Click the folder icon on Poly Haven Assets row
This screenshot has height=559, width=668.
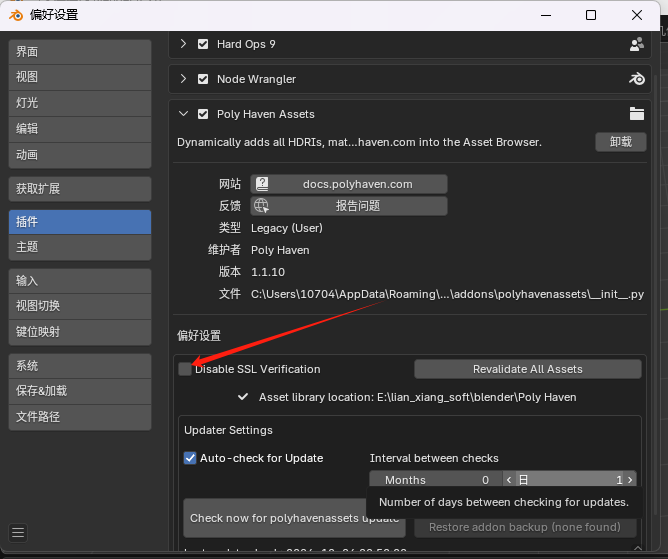(x=637, y=114)
